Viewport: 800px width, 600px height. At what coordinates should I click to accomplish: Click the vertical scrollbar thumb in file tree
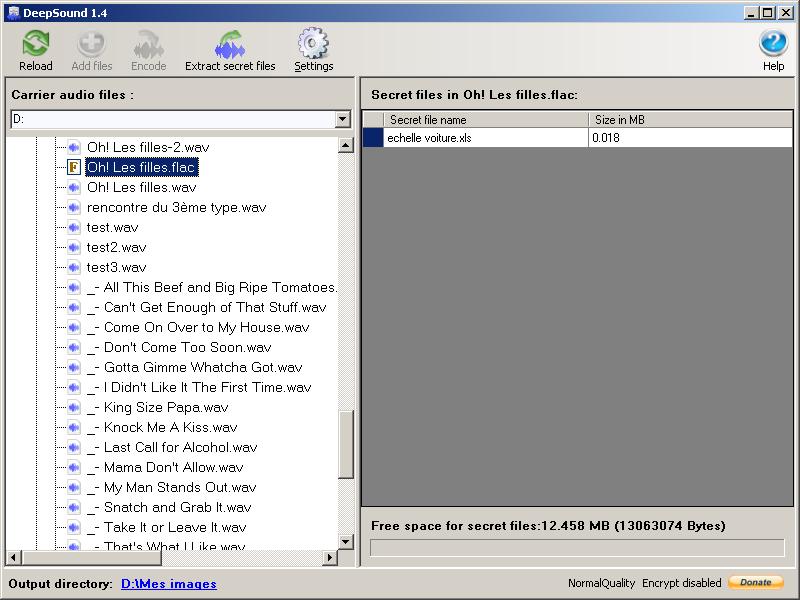[346, 444]
